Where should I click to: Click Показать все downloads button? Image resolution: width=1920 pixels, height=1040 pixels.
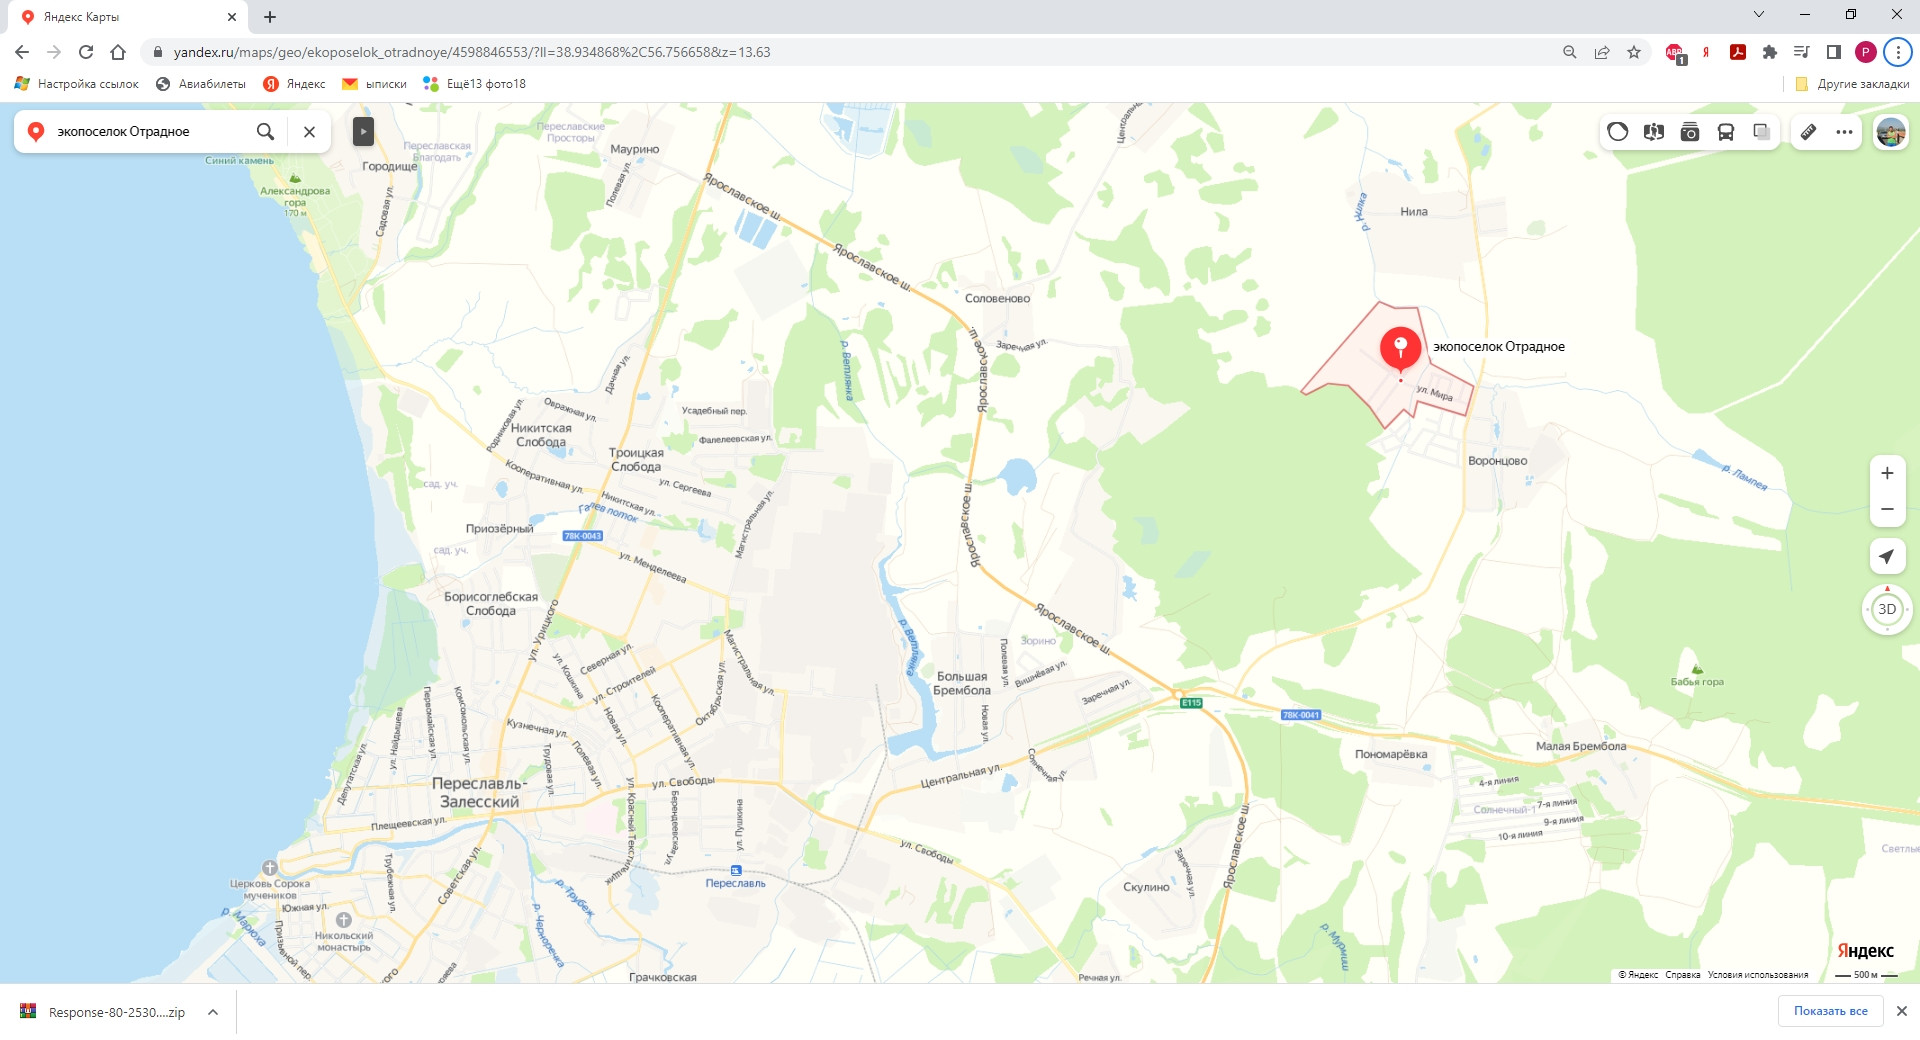pos(1830,1011)
